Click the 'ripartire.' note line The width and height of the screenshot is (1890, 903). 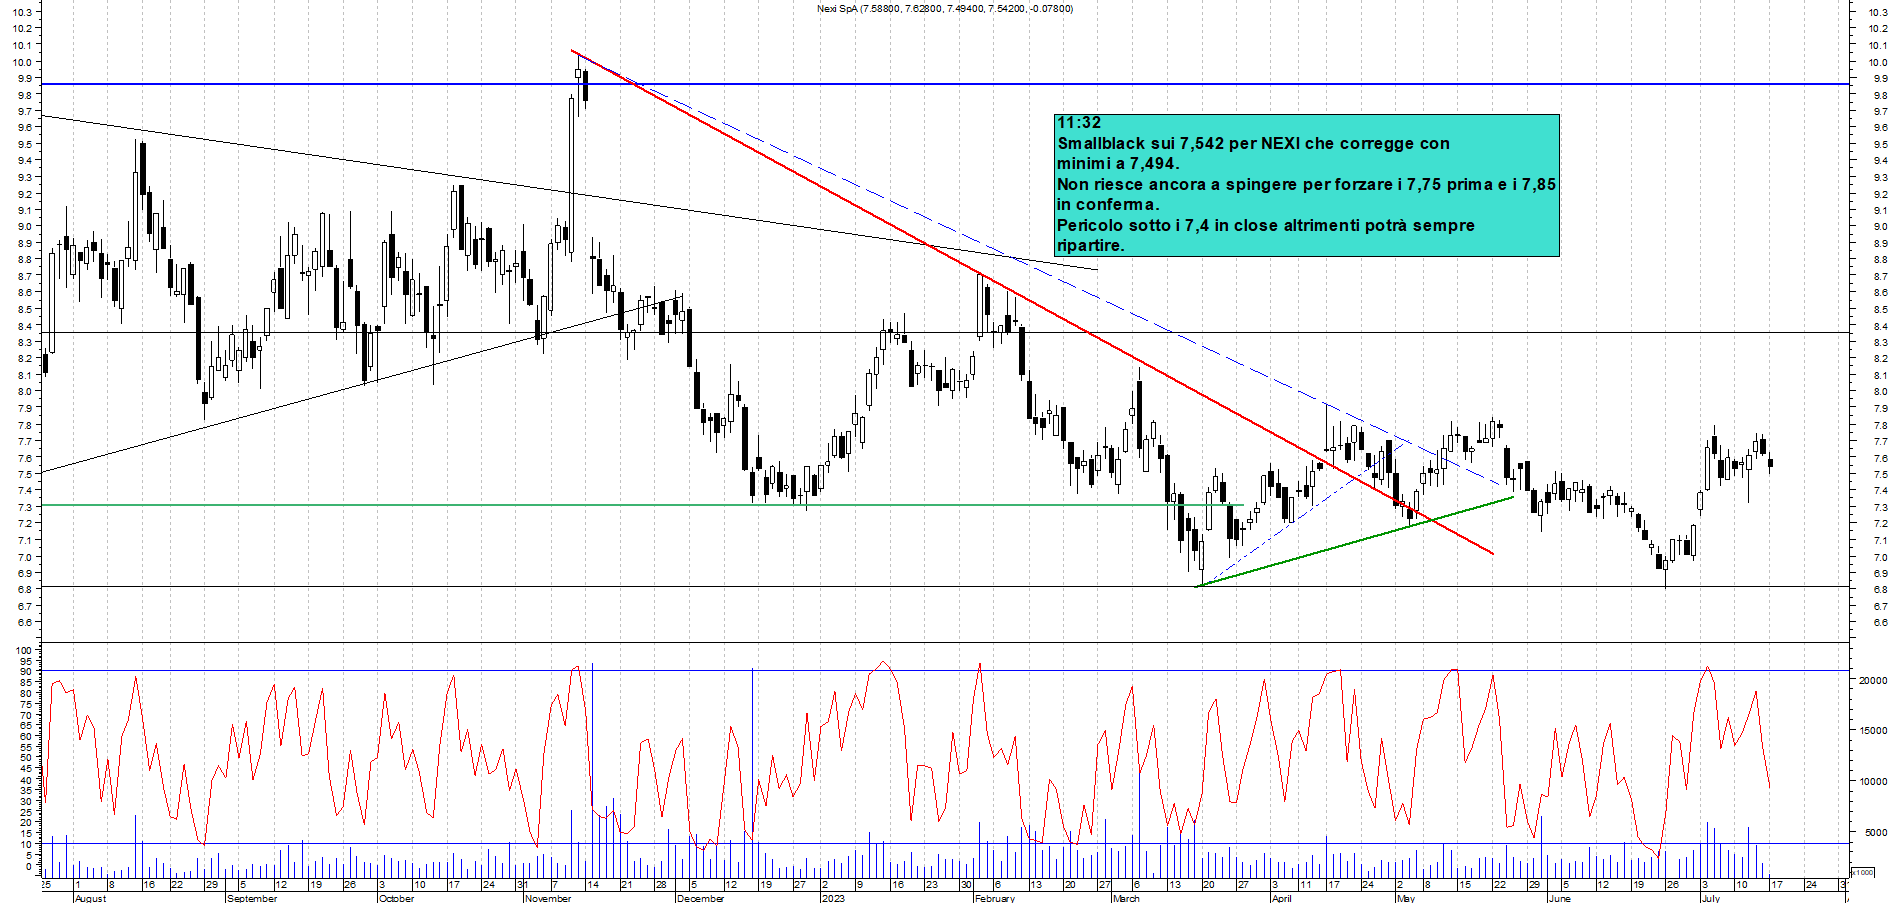tap(1090, 246)
